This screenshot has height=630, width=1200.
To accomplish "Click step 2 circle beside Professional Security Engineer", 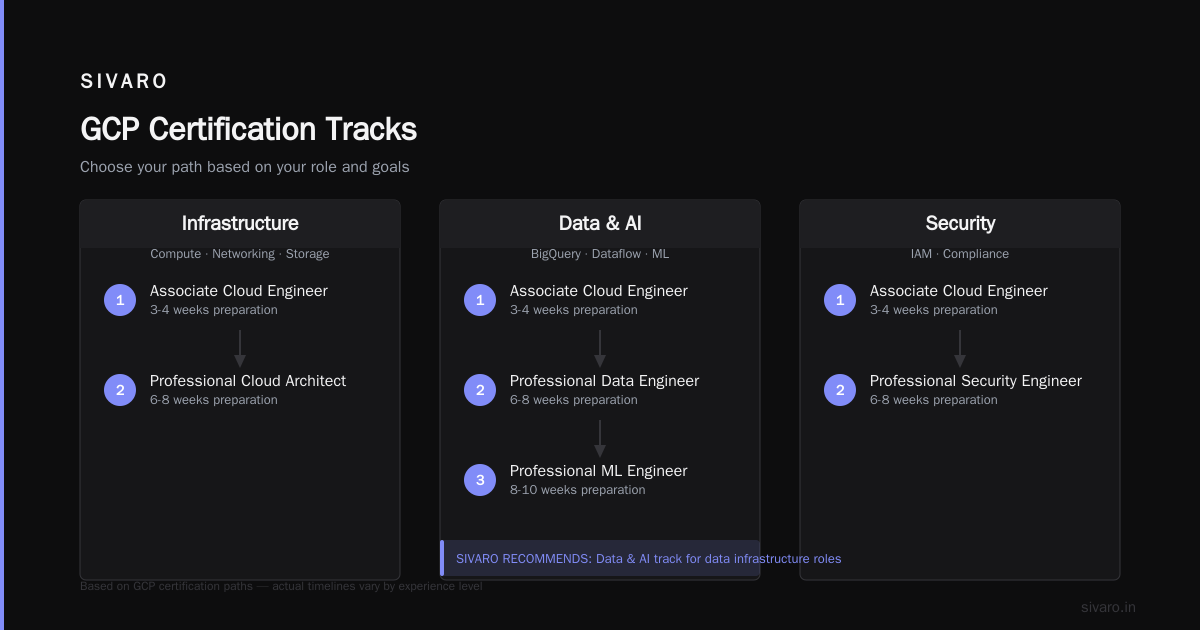I will pos(840,390).
